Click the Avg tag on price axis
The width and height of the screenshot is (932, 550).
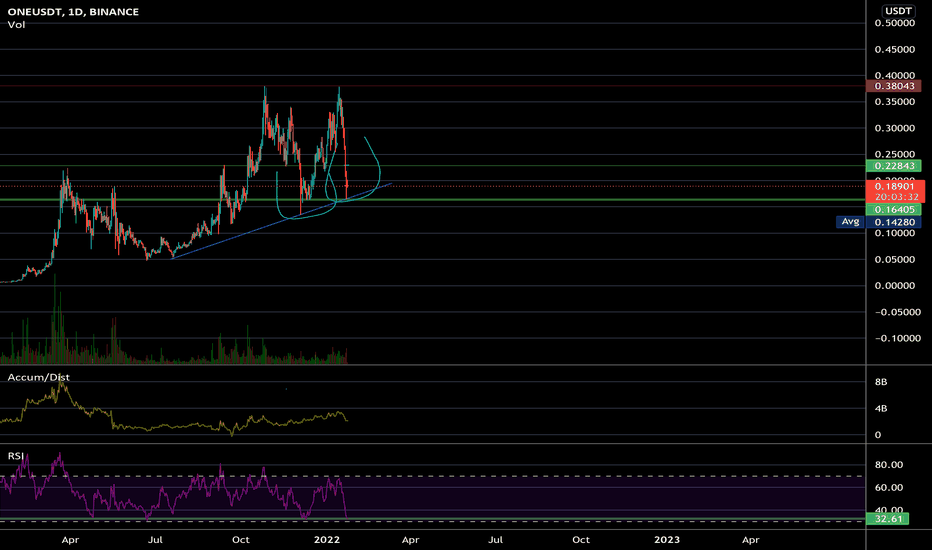(x=850, y=222)
